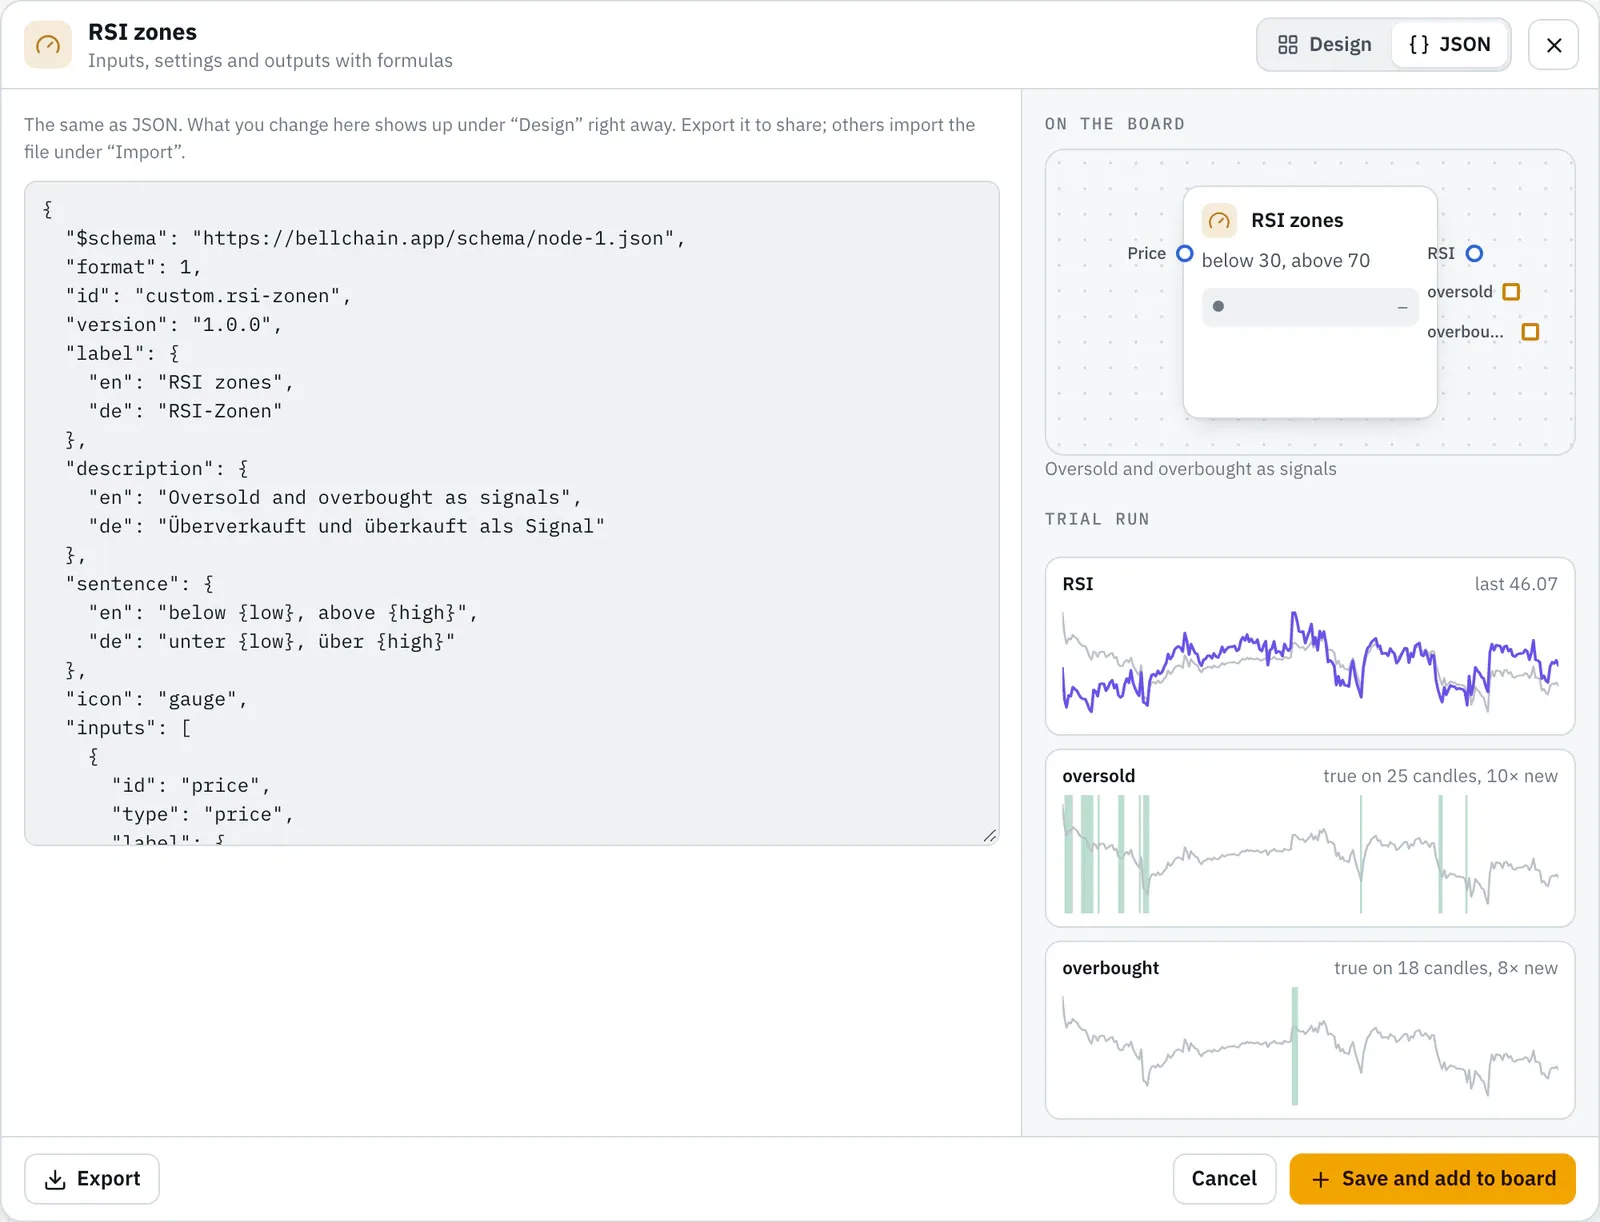Save and add to board
The height and width of the screenshot is (1222, 1600).
click(x=1433, y=1179)
